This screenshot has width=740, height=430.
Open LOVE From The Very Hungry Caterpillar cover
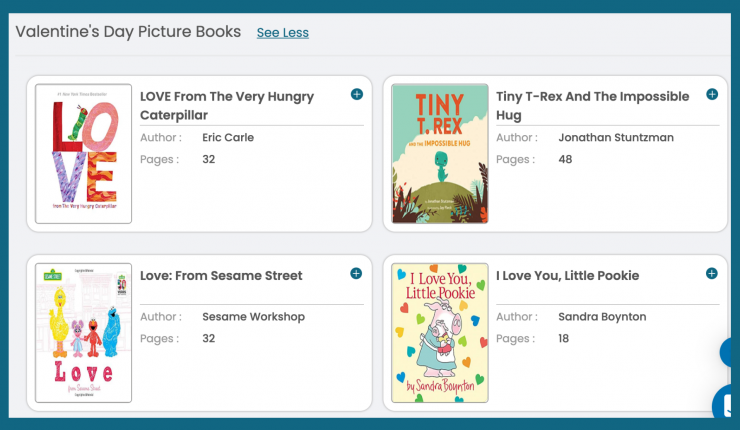[x=84, y=153]
